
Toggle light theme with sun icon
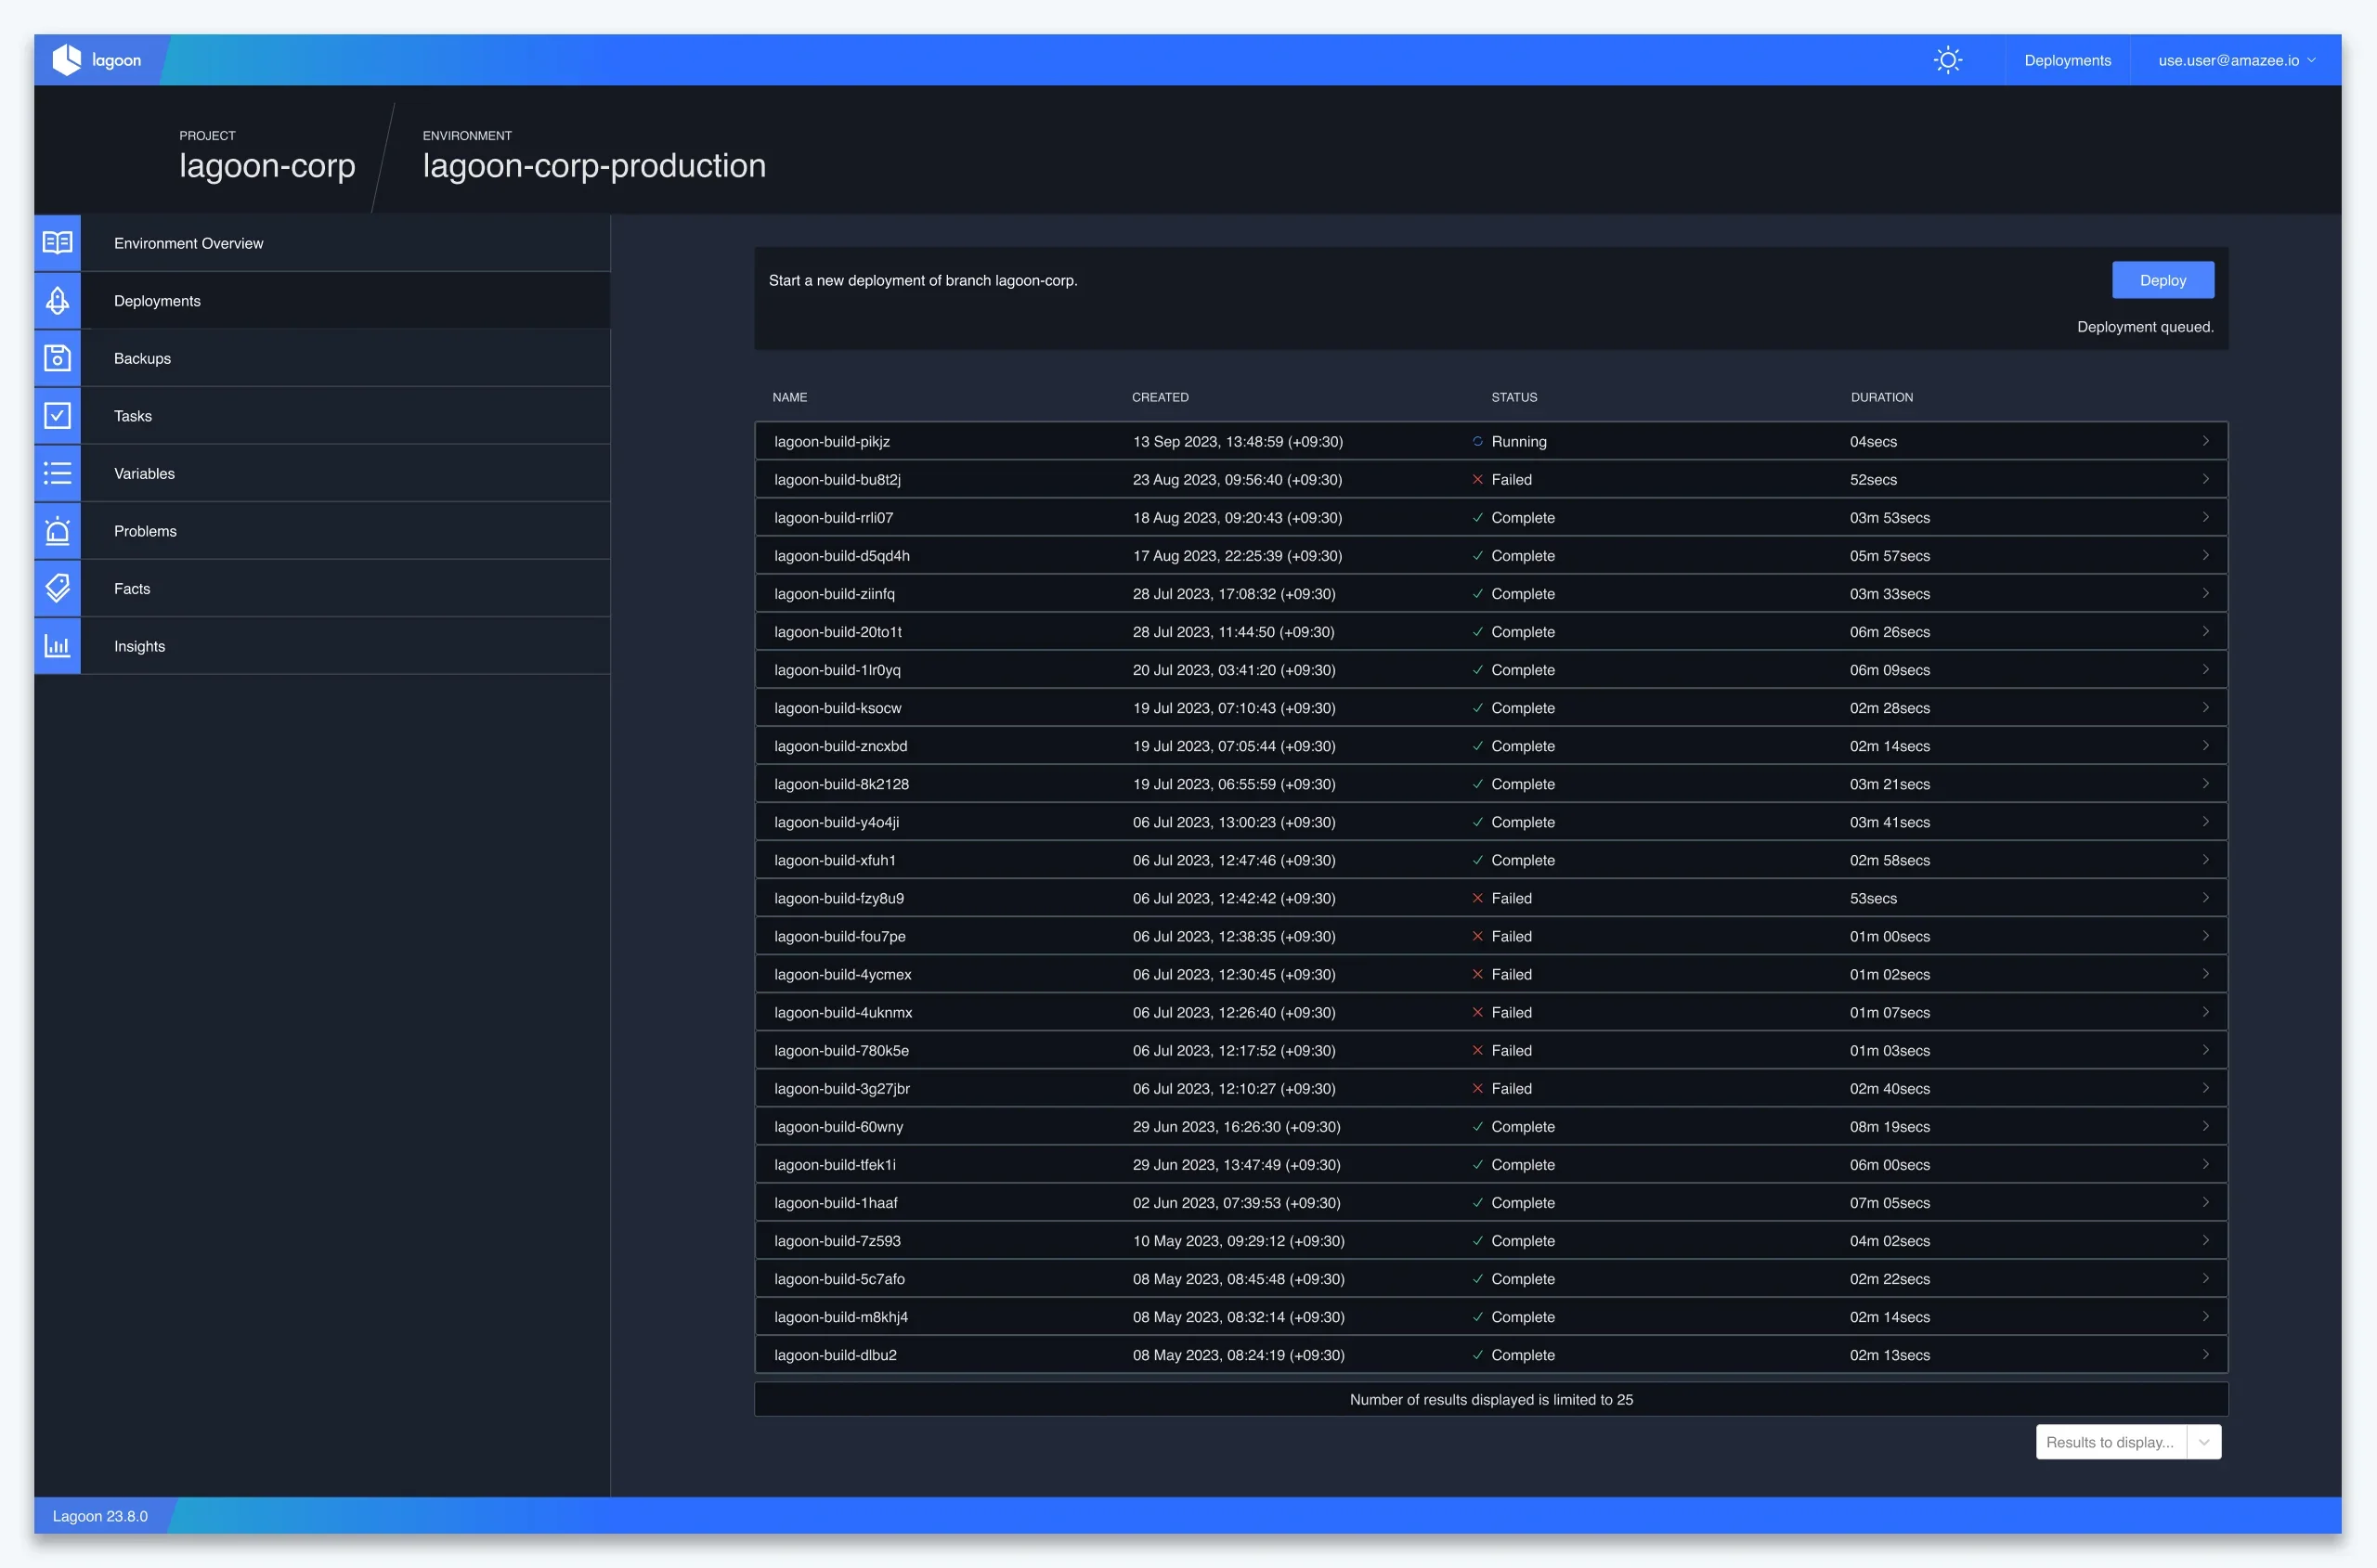pyautogui.click(x=1947, y=60)
